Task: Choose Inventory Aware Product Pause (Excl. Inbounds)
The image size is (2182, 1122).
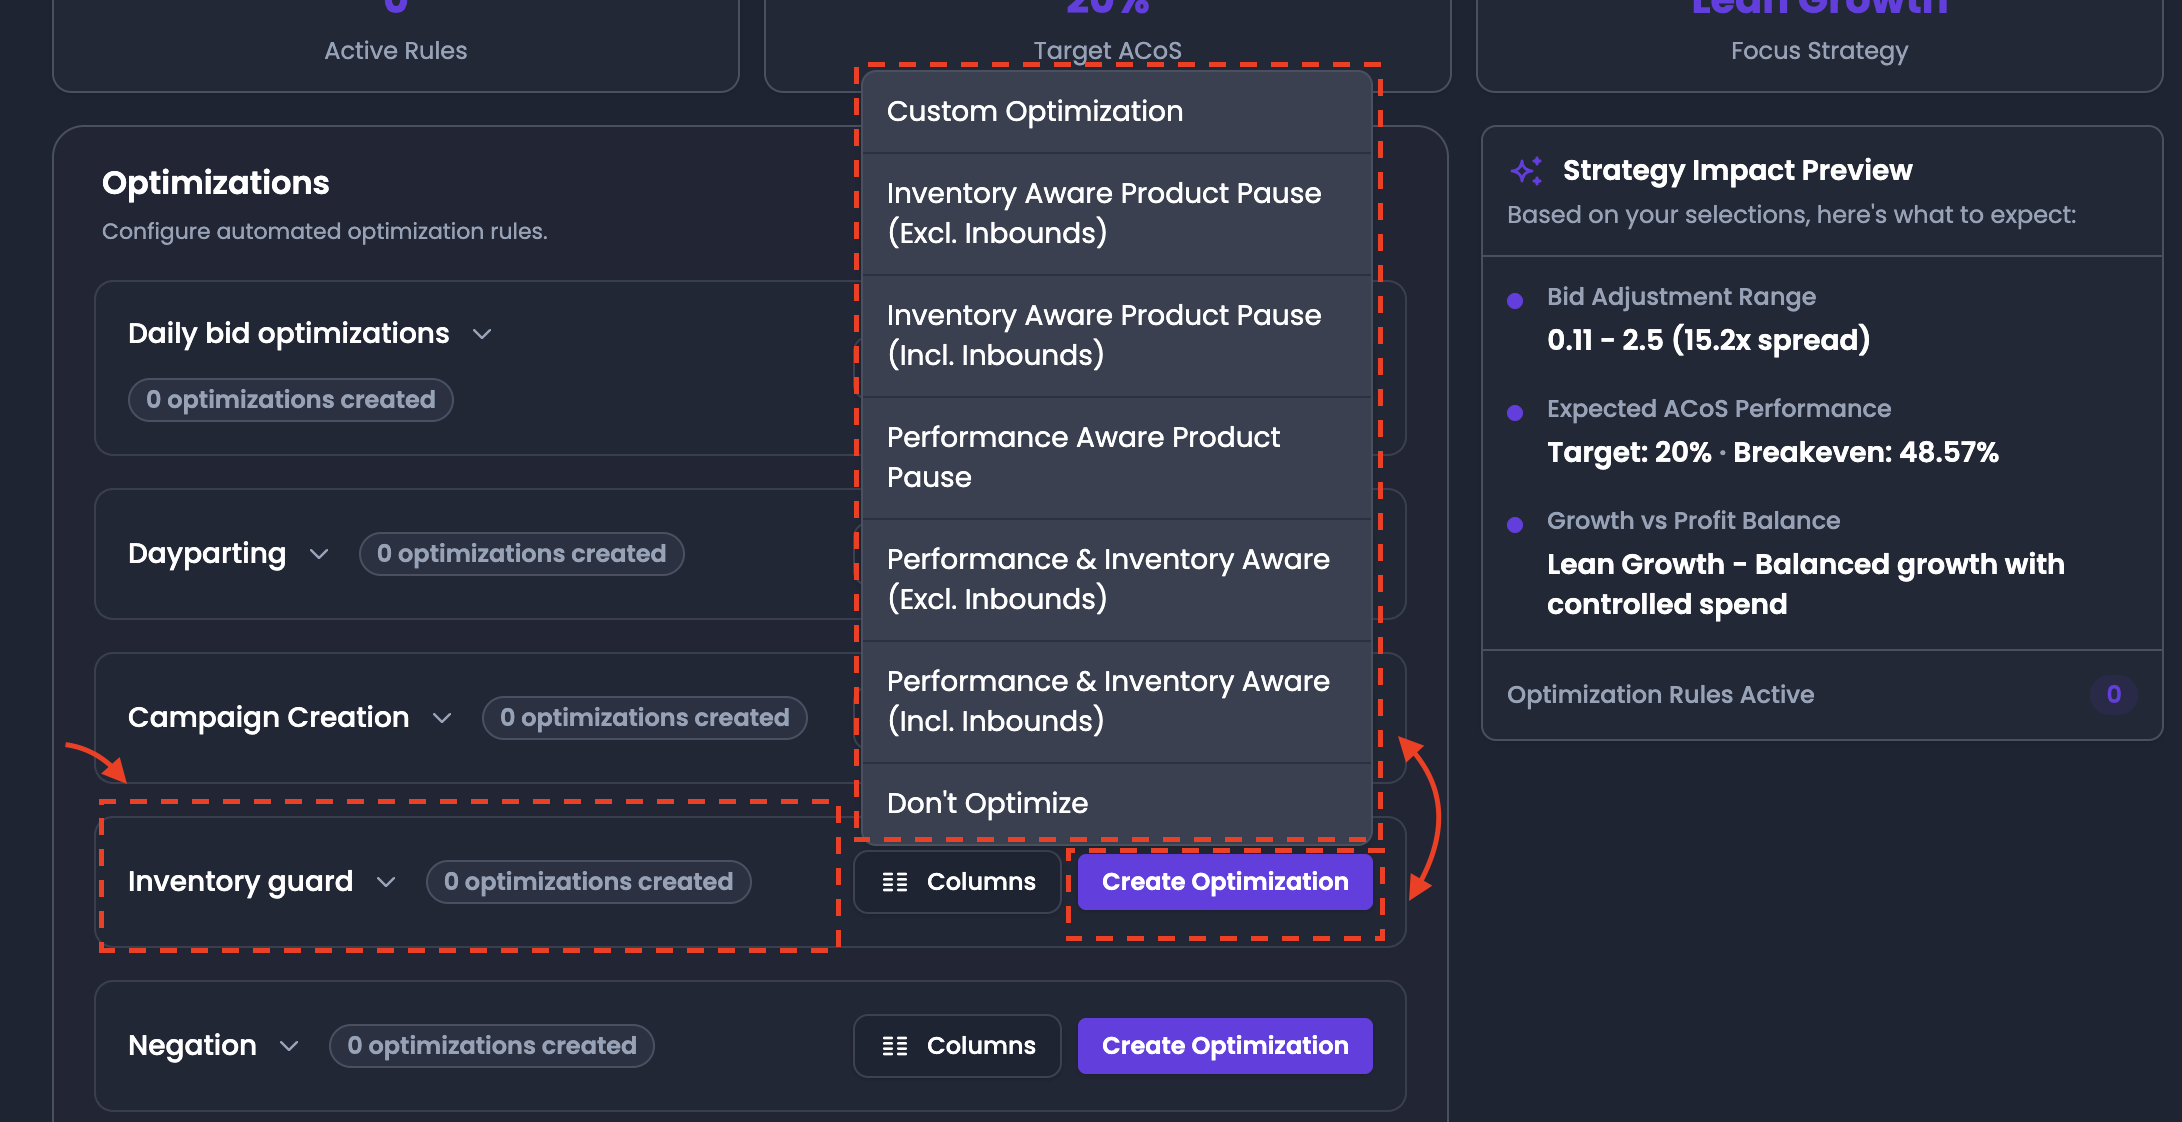Action: [1116, 213]
